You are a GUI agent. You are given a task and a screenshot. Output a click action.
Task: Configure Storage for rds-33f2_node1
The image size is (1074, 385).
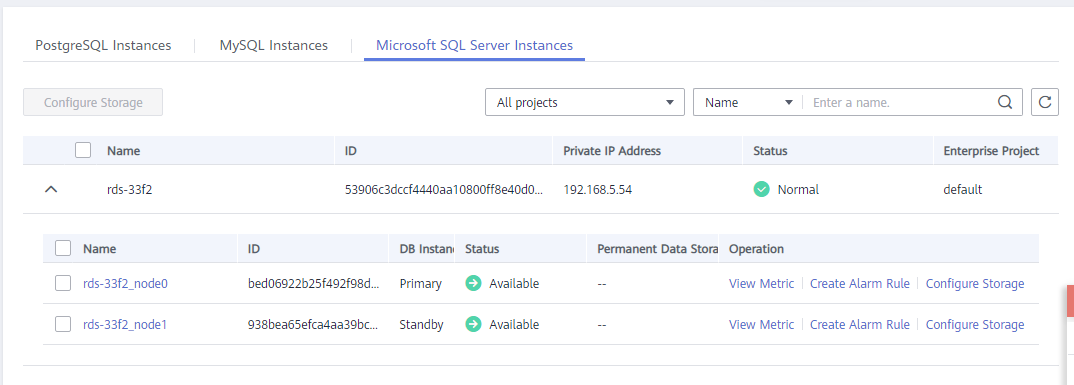coord(975,325)
